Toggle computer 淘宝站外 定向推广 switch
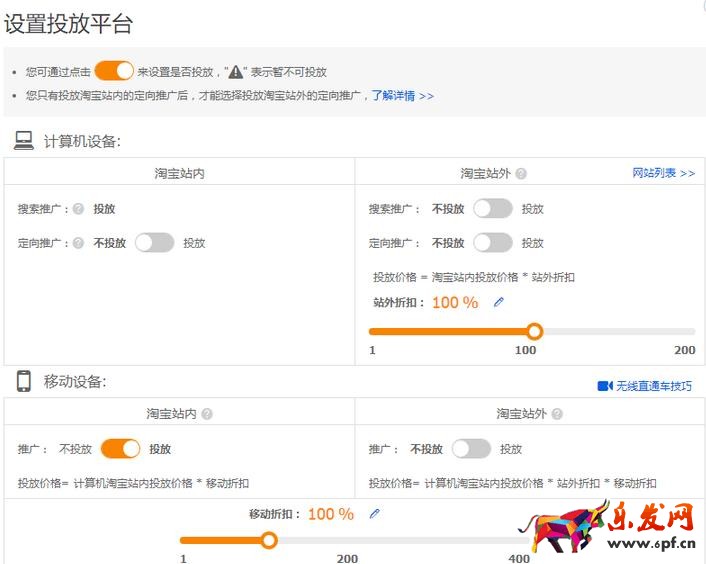This screenshot has height=564, width=706. click(x=493, y=243)
